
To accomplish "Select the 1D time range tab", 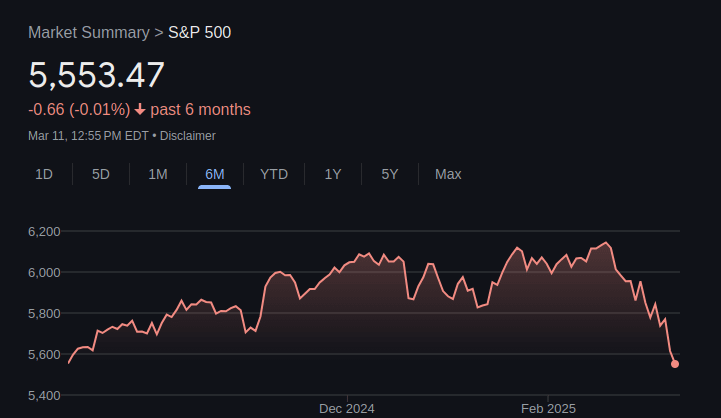I will (x=44, y=174).
